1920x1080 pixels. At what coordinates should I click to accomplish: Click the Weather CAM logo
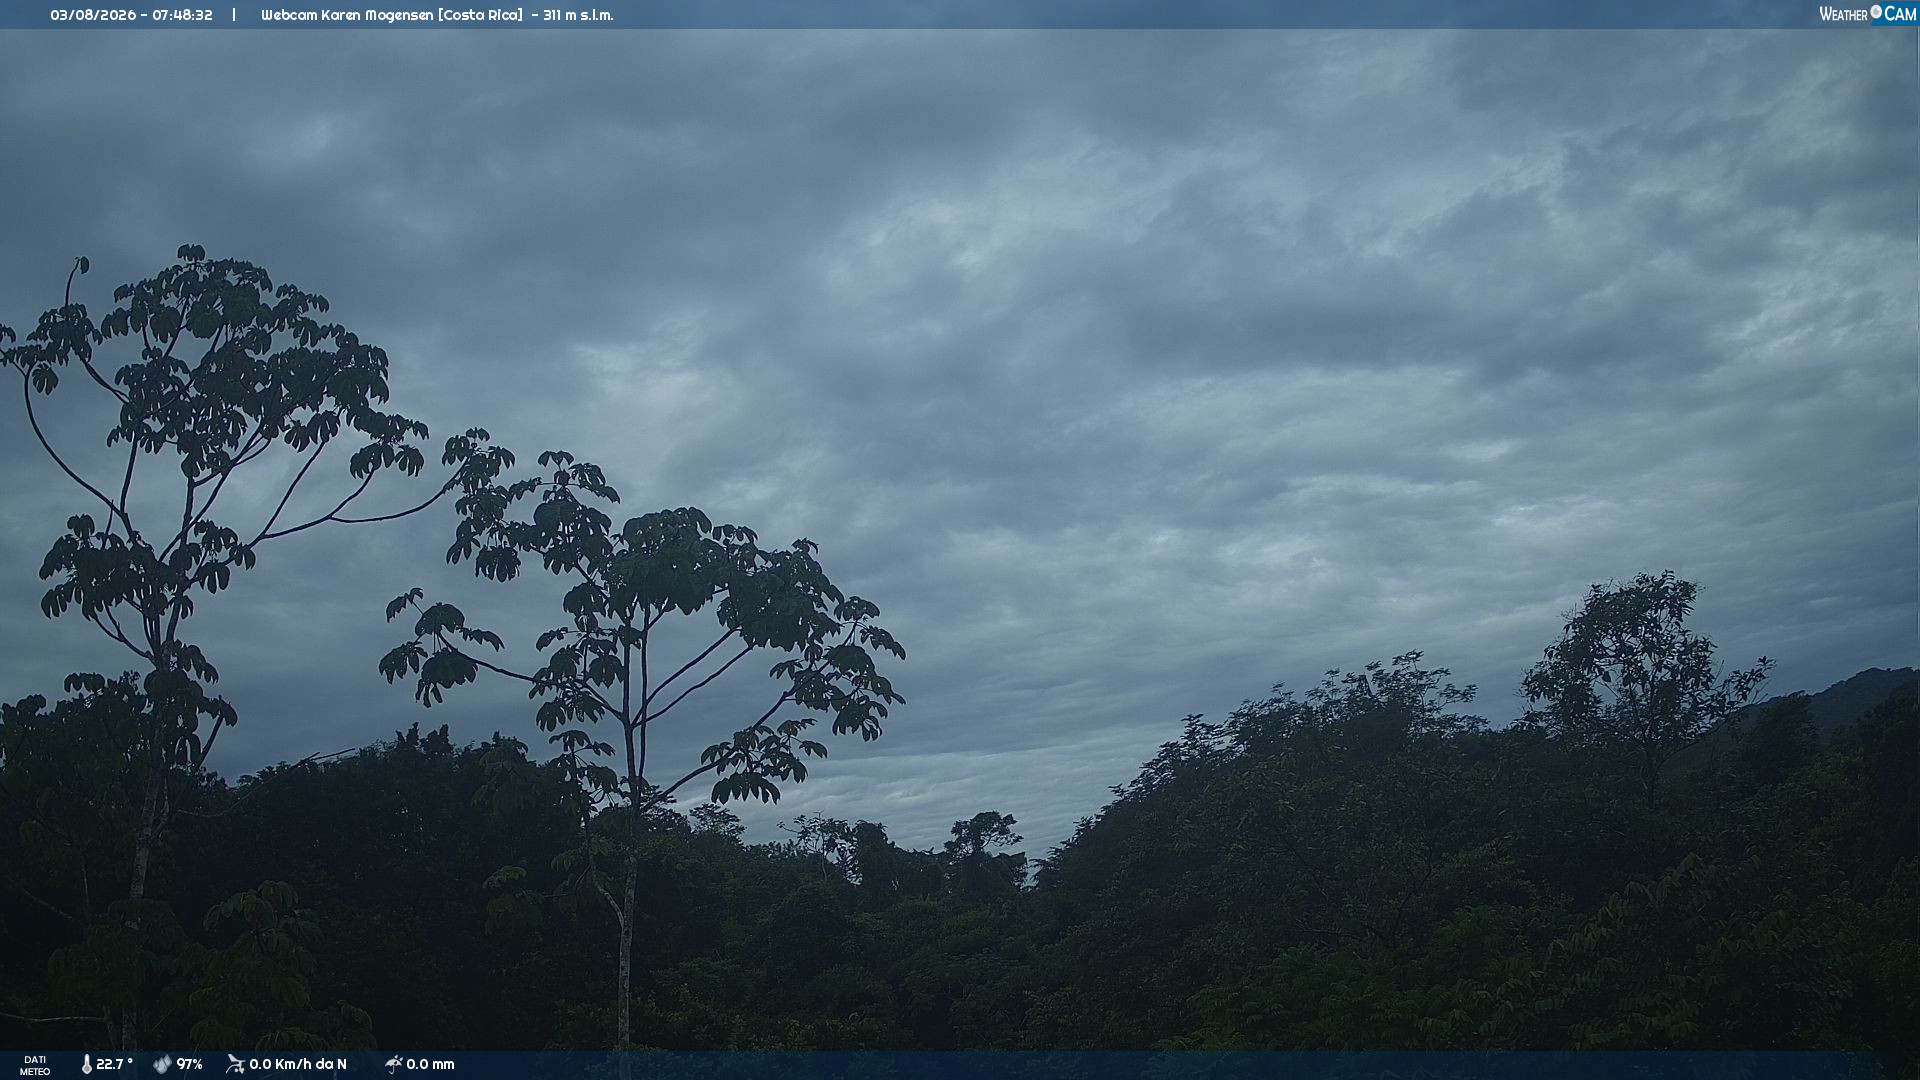click(1867, 14)
